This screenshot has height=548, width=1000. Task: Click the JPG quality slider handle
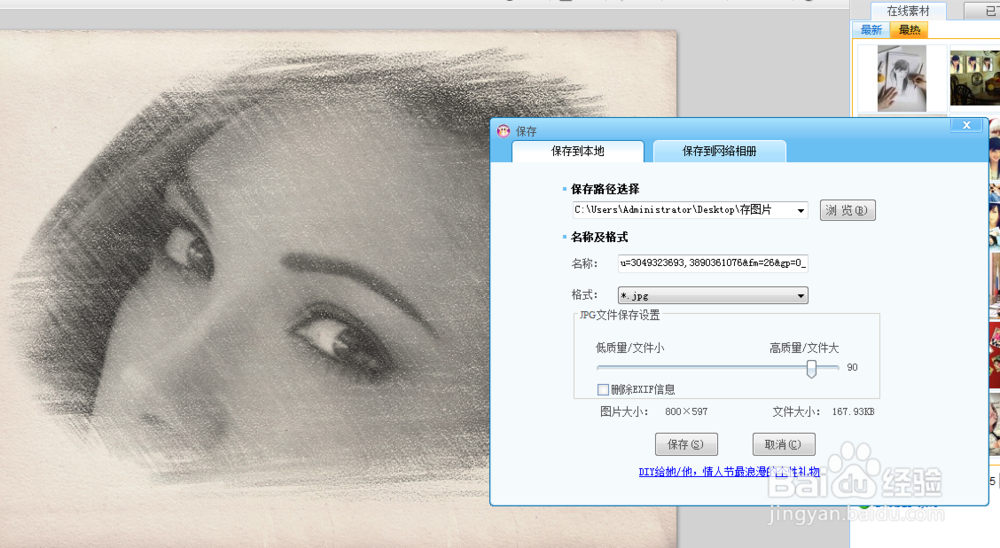pos(811,368)
